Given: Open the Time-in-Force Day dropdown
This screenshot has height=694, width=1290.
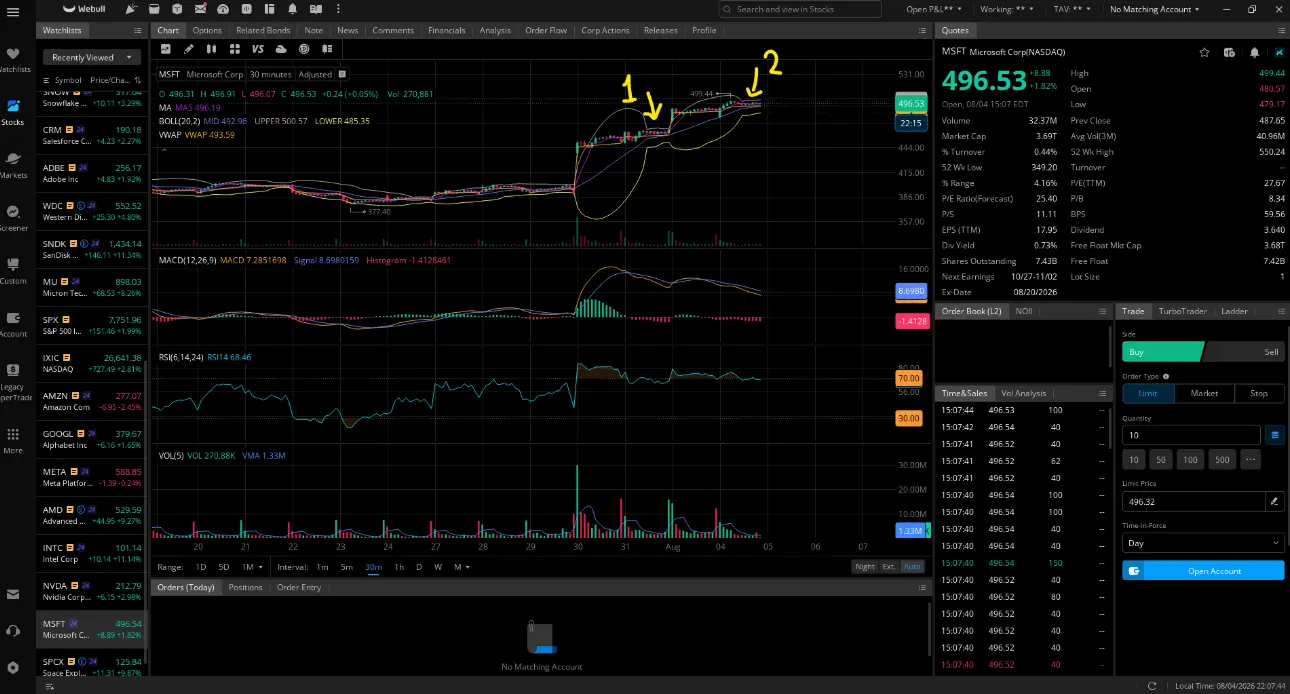Looking at the screenshot, I should (x=1203, y=543).
